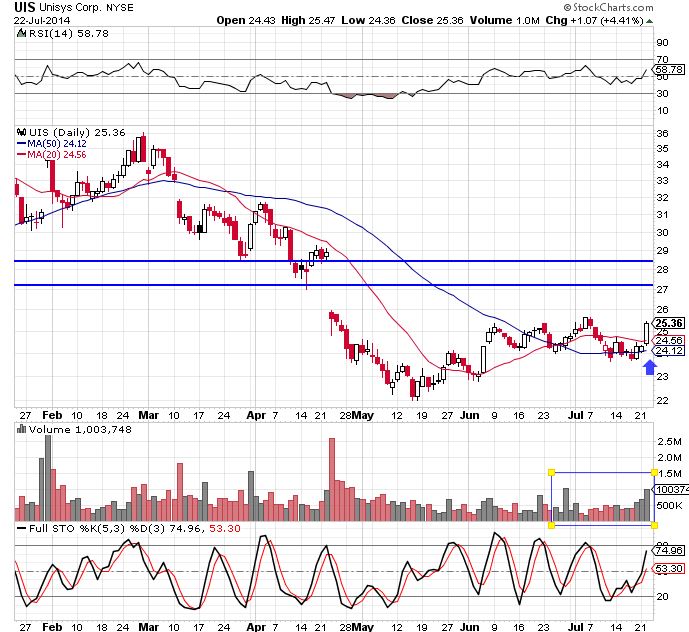Image resolution: width=689 pixels, height=632 pixels.
Task: Click the 30 label on the price axis
Action: tap(662, 232)
